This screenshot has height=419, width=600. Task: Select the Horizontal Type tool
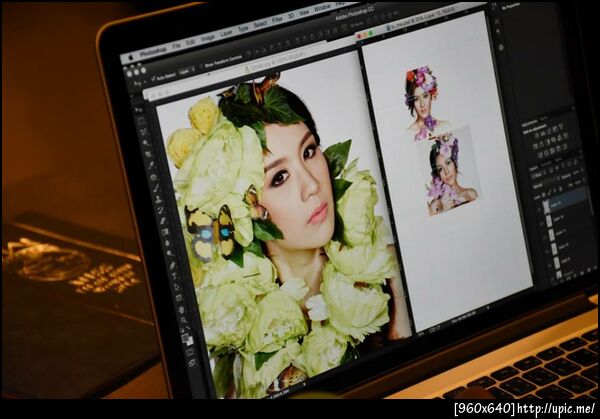click(175, 276)
